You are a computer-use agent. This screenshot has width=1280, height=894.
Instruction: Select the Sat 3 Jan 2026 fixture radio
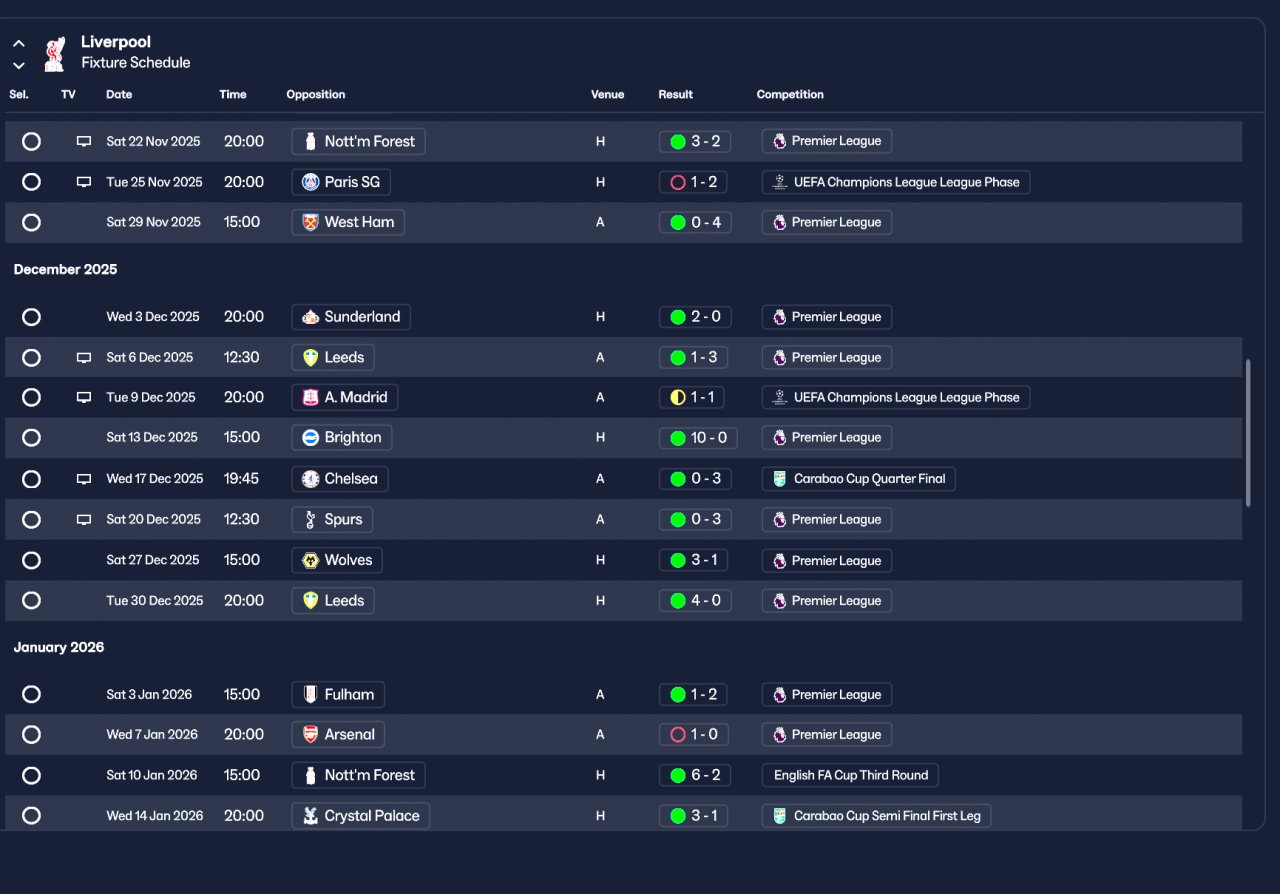(x=31, y=694)
